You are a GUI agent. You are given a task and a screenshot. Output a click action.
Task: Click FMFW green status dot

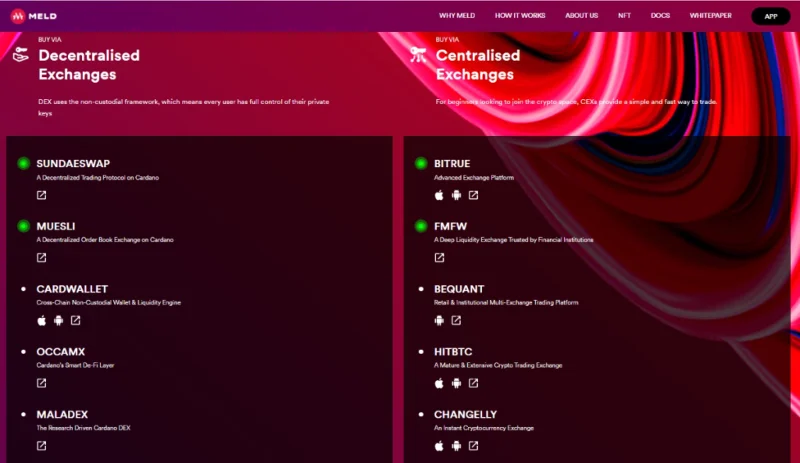point(421,226)
